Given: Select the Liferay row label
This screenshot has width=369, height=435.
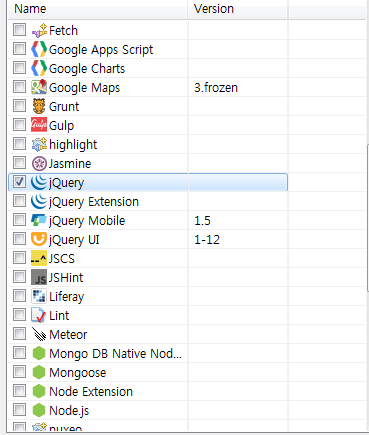Looking at the screenshot, I should (67, 297).
